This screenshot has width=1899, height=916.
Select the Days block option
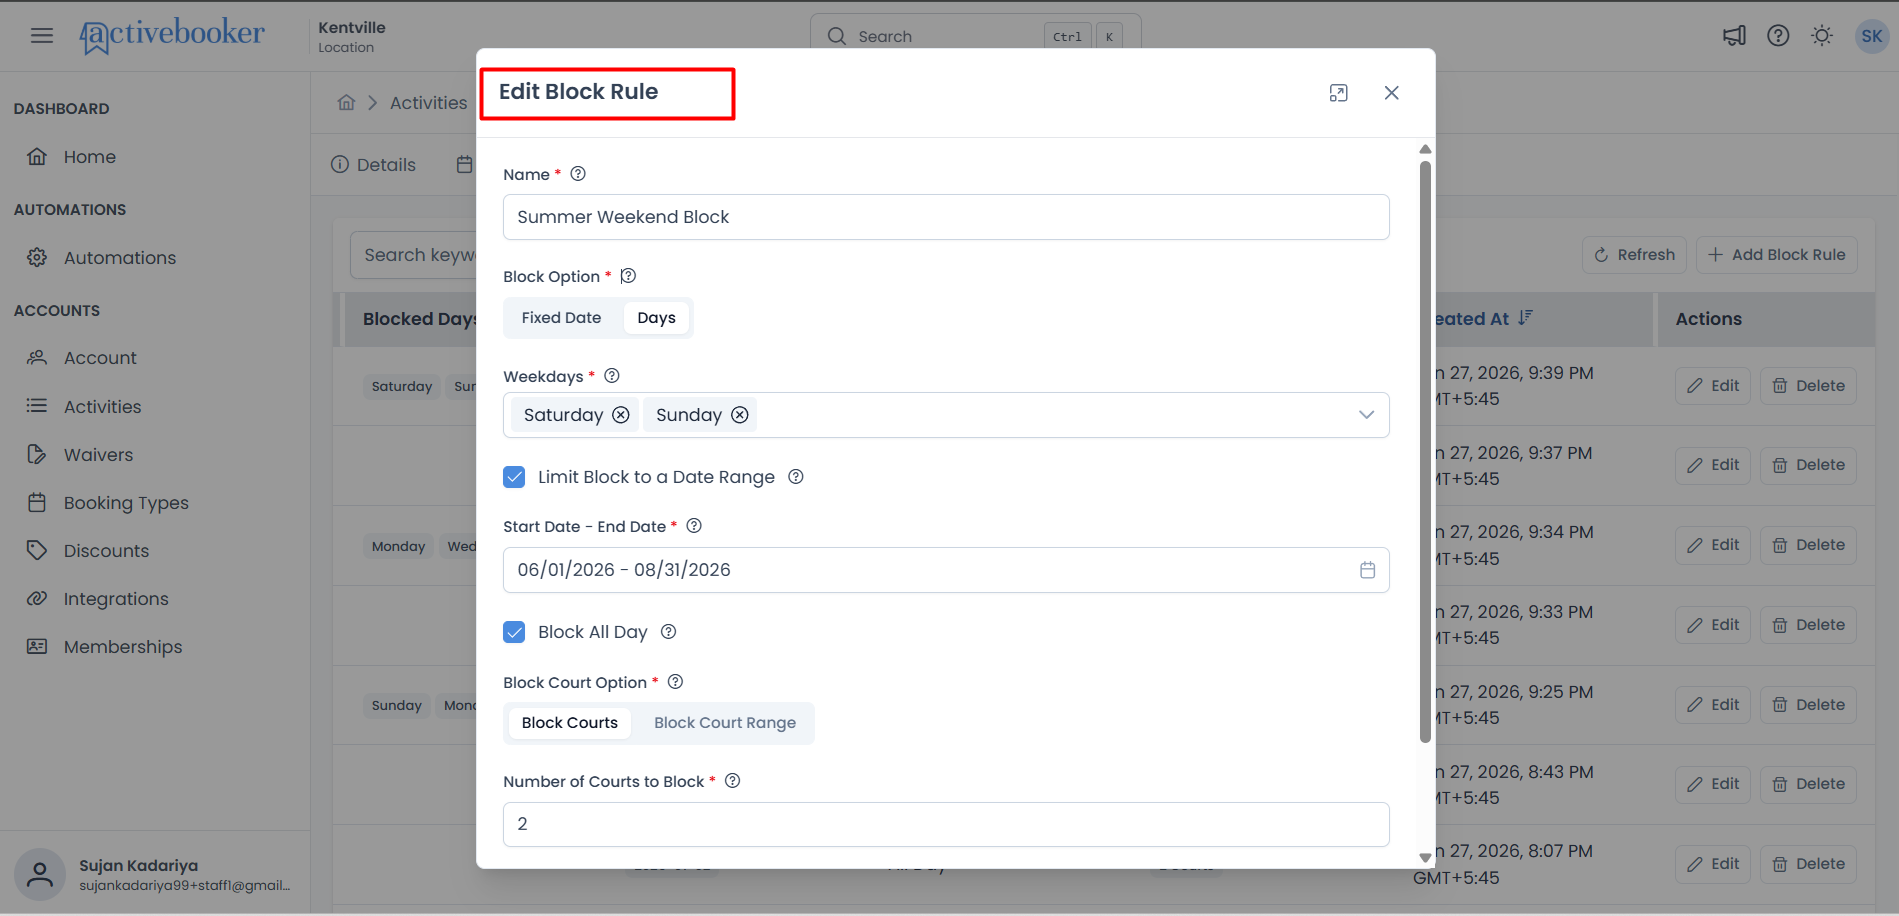(656, 318)
